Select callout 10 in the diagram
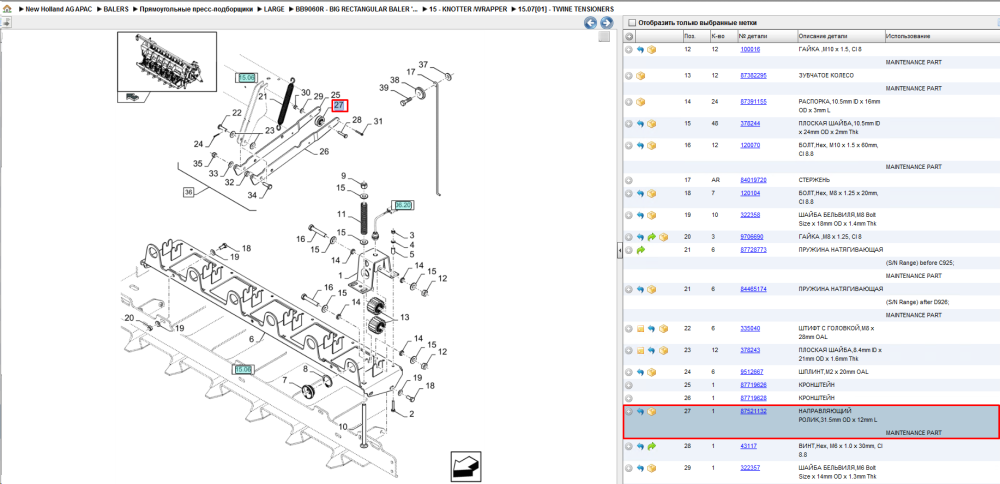Screen dimensions: 1000x484 tap(342, 427)
